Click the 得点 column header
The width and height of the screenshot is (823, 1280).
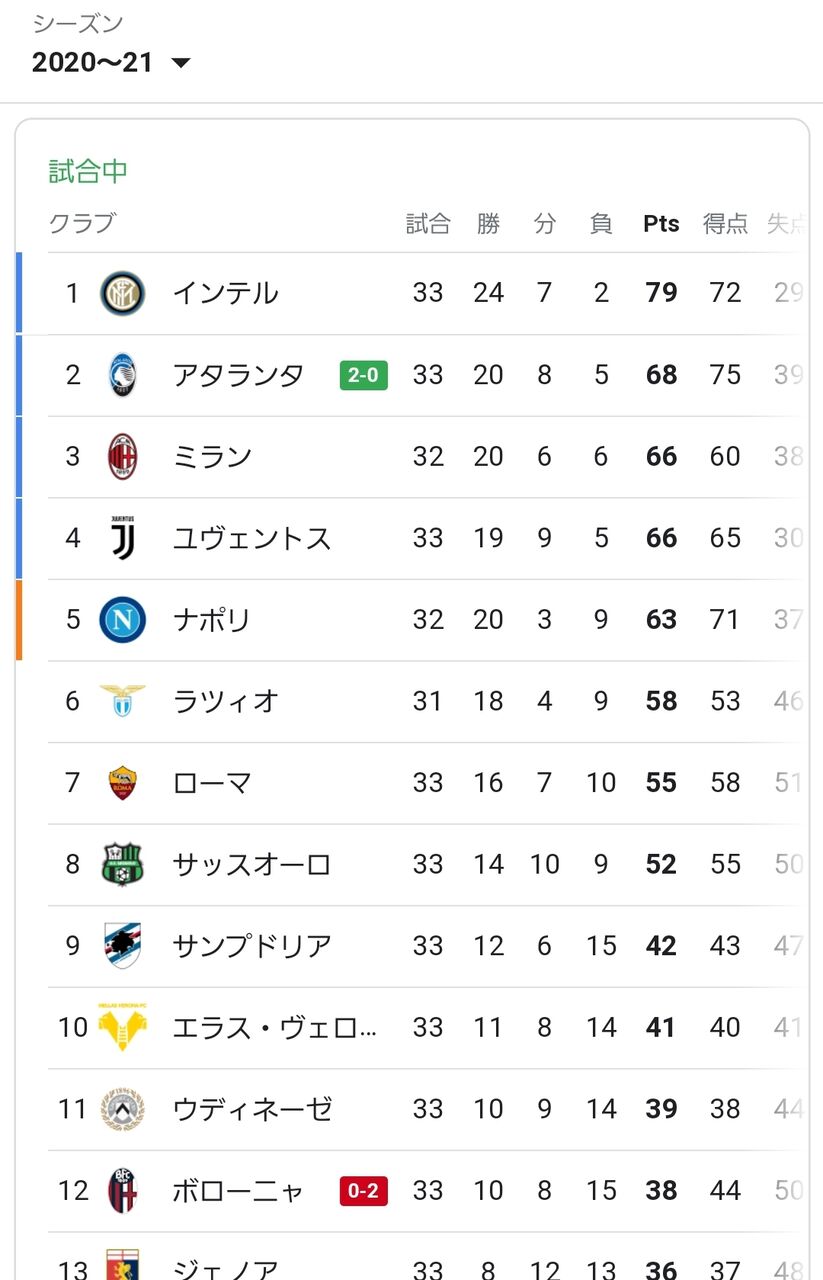click(x=725, y=224)
